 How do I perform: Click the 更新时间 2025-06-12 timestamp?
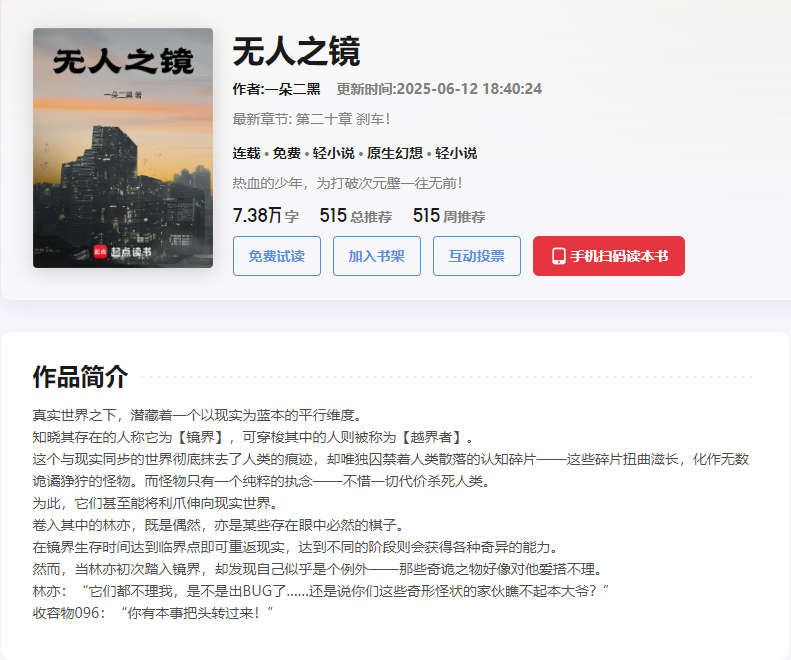click(439, 89)
